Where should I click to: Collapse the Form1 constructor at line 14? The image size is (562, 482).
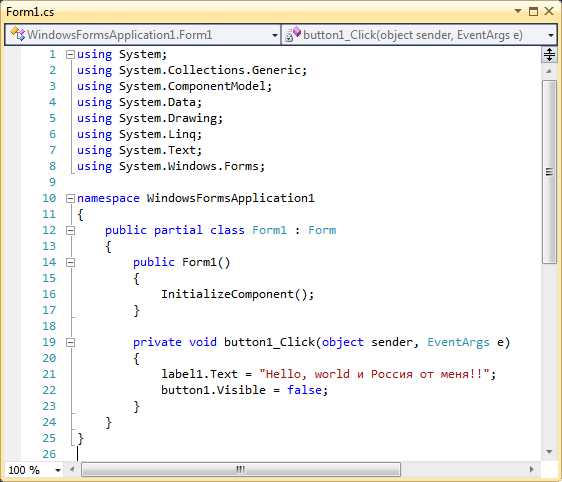(70, 263)
